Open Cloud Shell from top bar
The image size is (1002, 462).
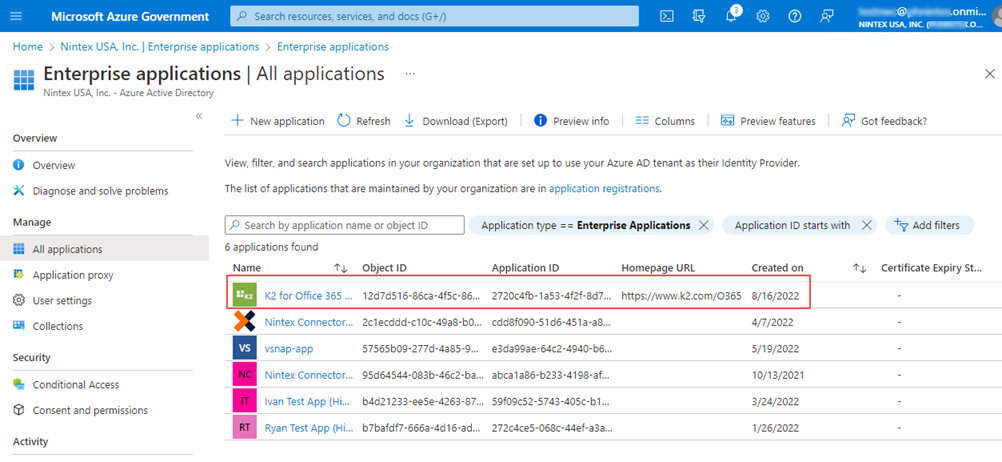click(x=667, y=16)
